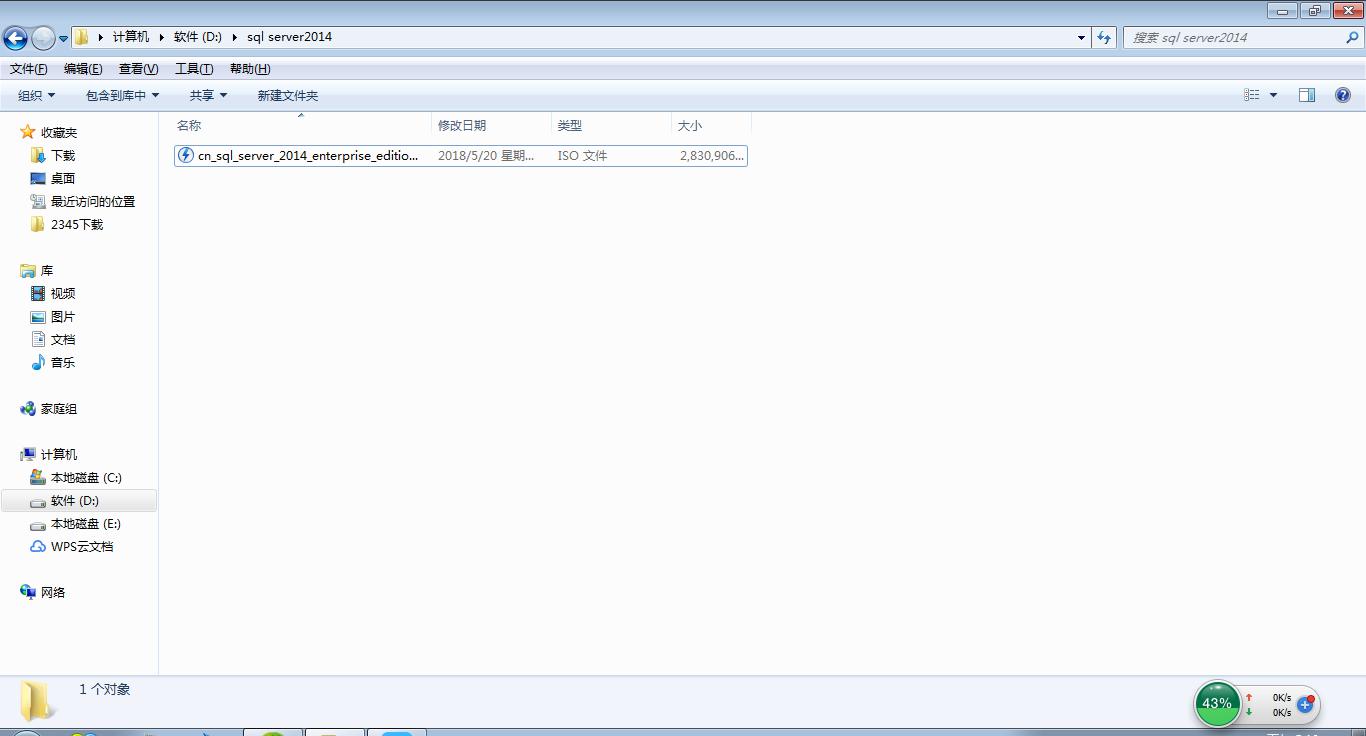
Task: Select 计算机 breadcrumb in address bar
Action: (x=130, y=37)
